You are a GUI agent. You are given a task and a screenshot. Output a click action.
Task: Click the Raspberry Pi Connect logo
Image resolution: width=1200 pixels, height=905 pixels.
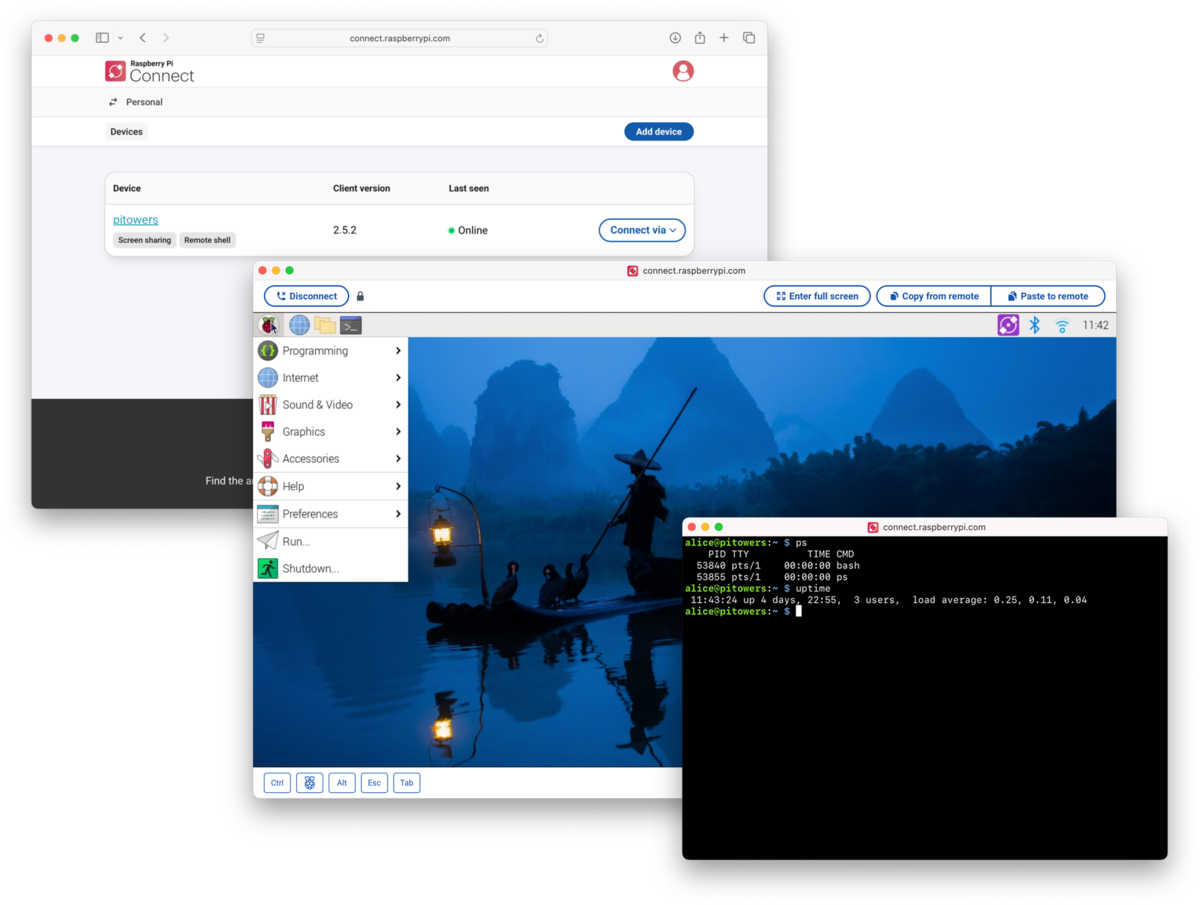click(150, 71)
